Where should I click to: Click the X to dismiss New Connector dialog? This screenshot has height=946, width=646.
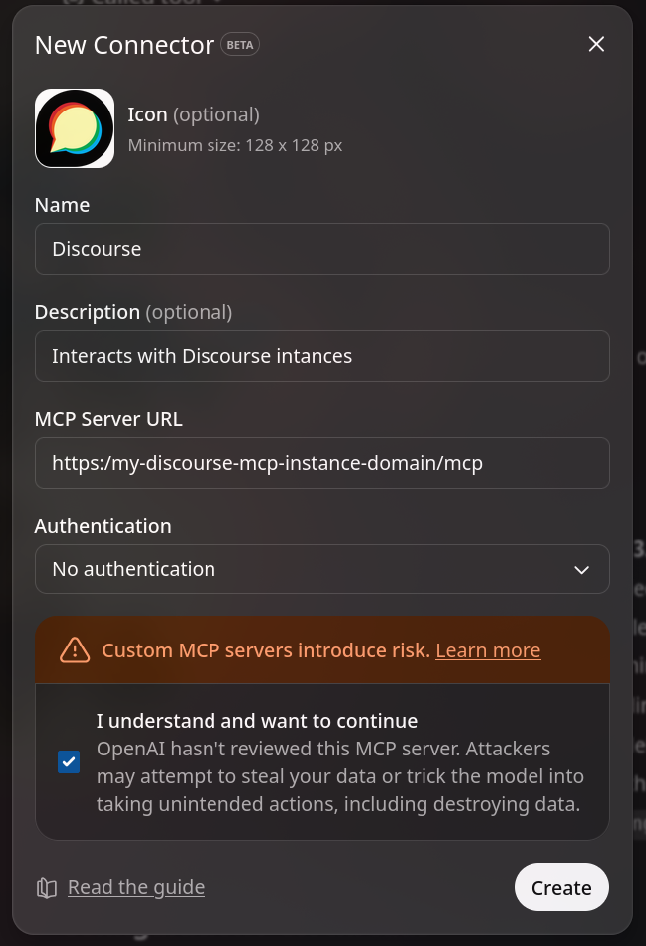coord(596,44)
